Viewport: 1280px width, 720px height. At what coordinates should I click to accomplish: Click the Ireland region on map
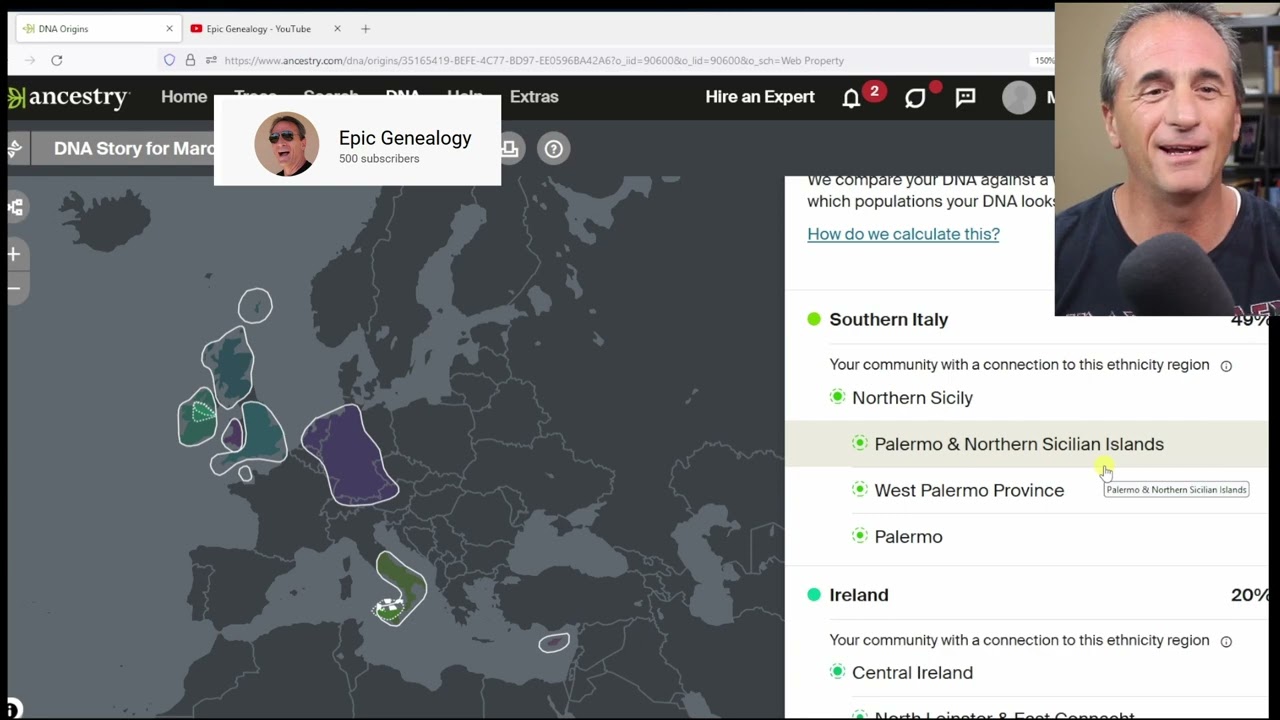pyautogui.click(x=197, y=418)
